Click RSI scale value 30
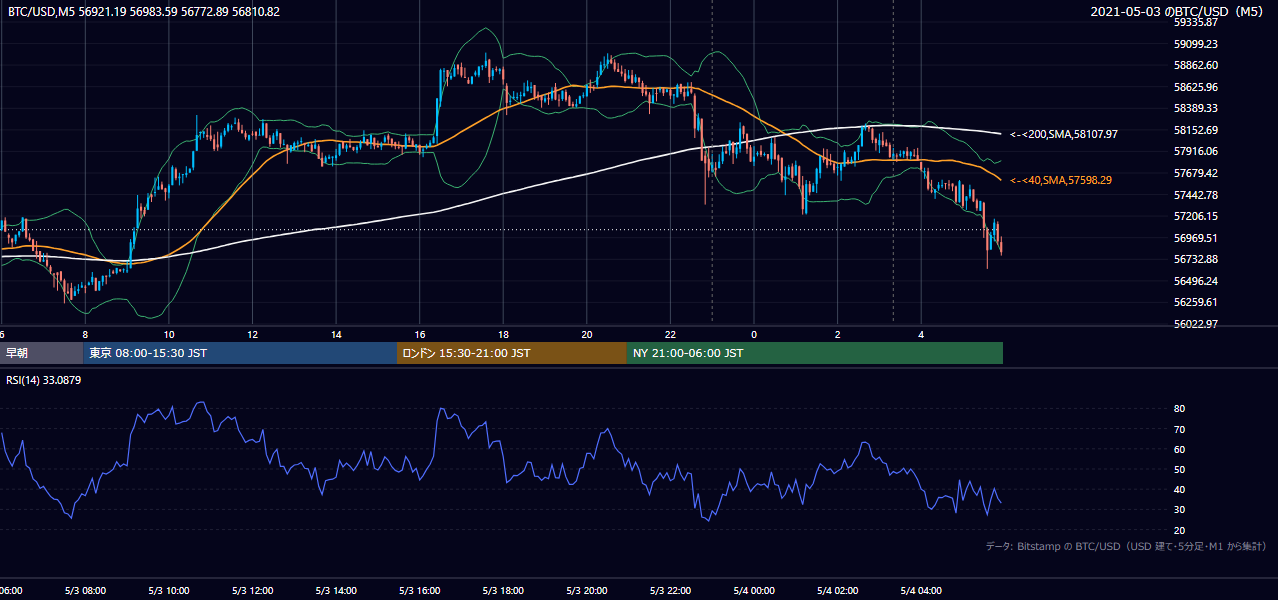Image resolution: width=1278 pixels, height=600 pixels. click(x=1180, y=510)
